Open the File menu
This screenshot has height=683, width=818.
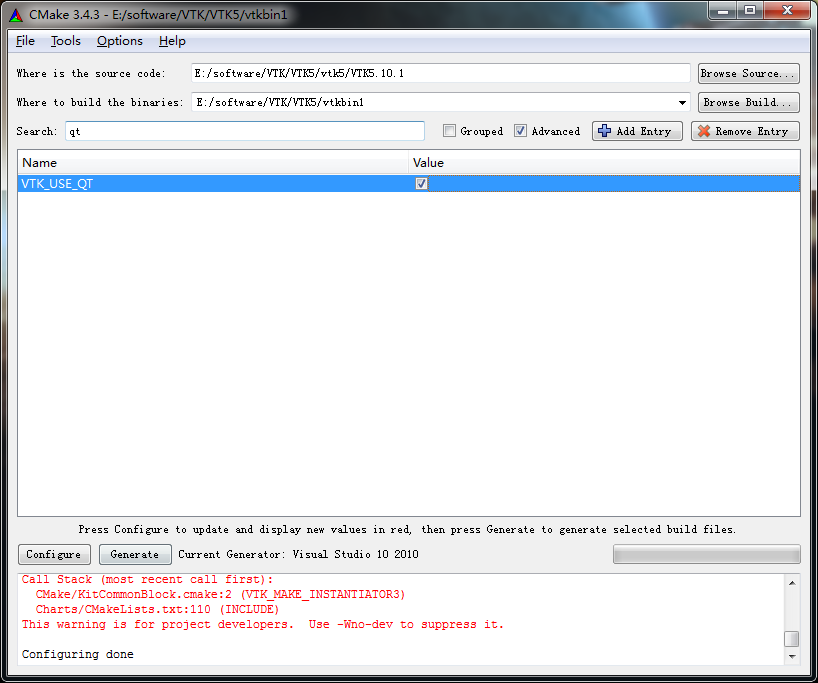click(25, 41)
